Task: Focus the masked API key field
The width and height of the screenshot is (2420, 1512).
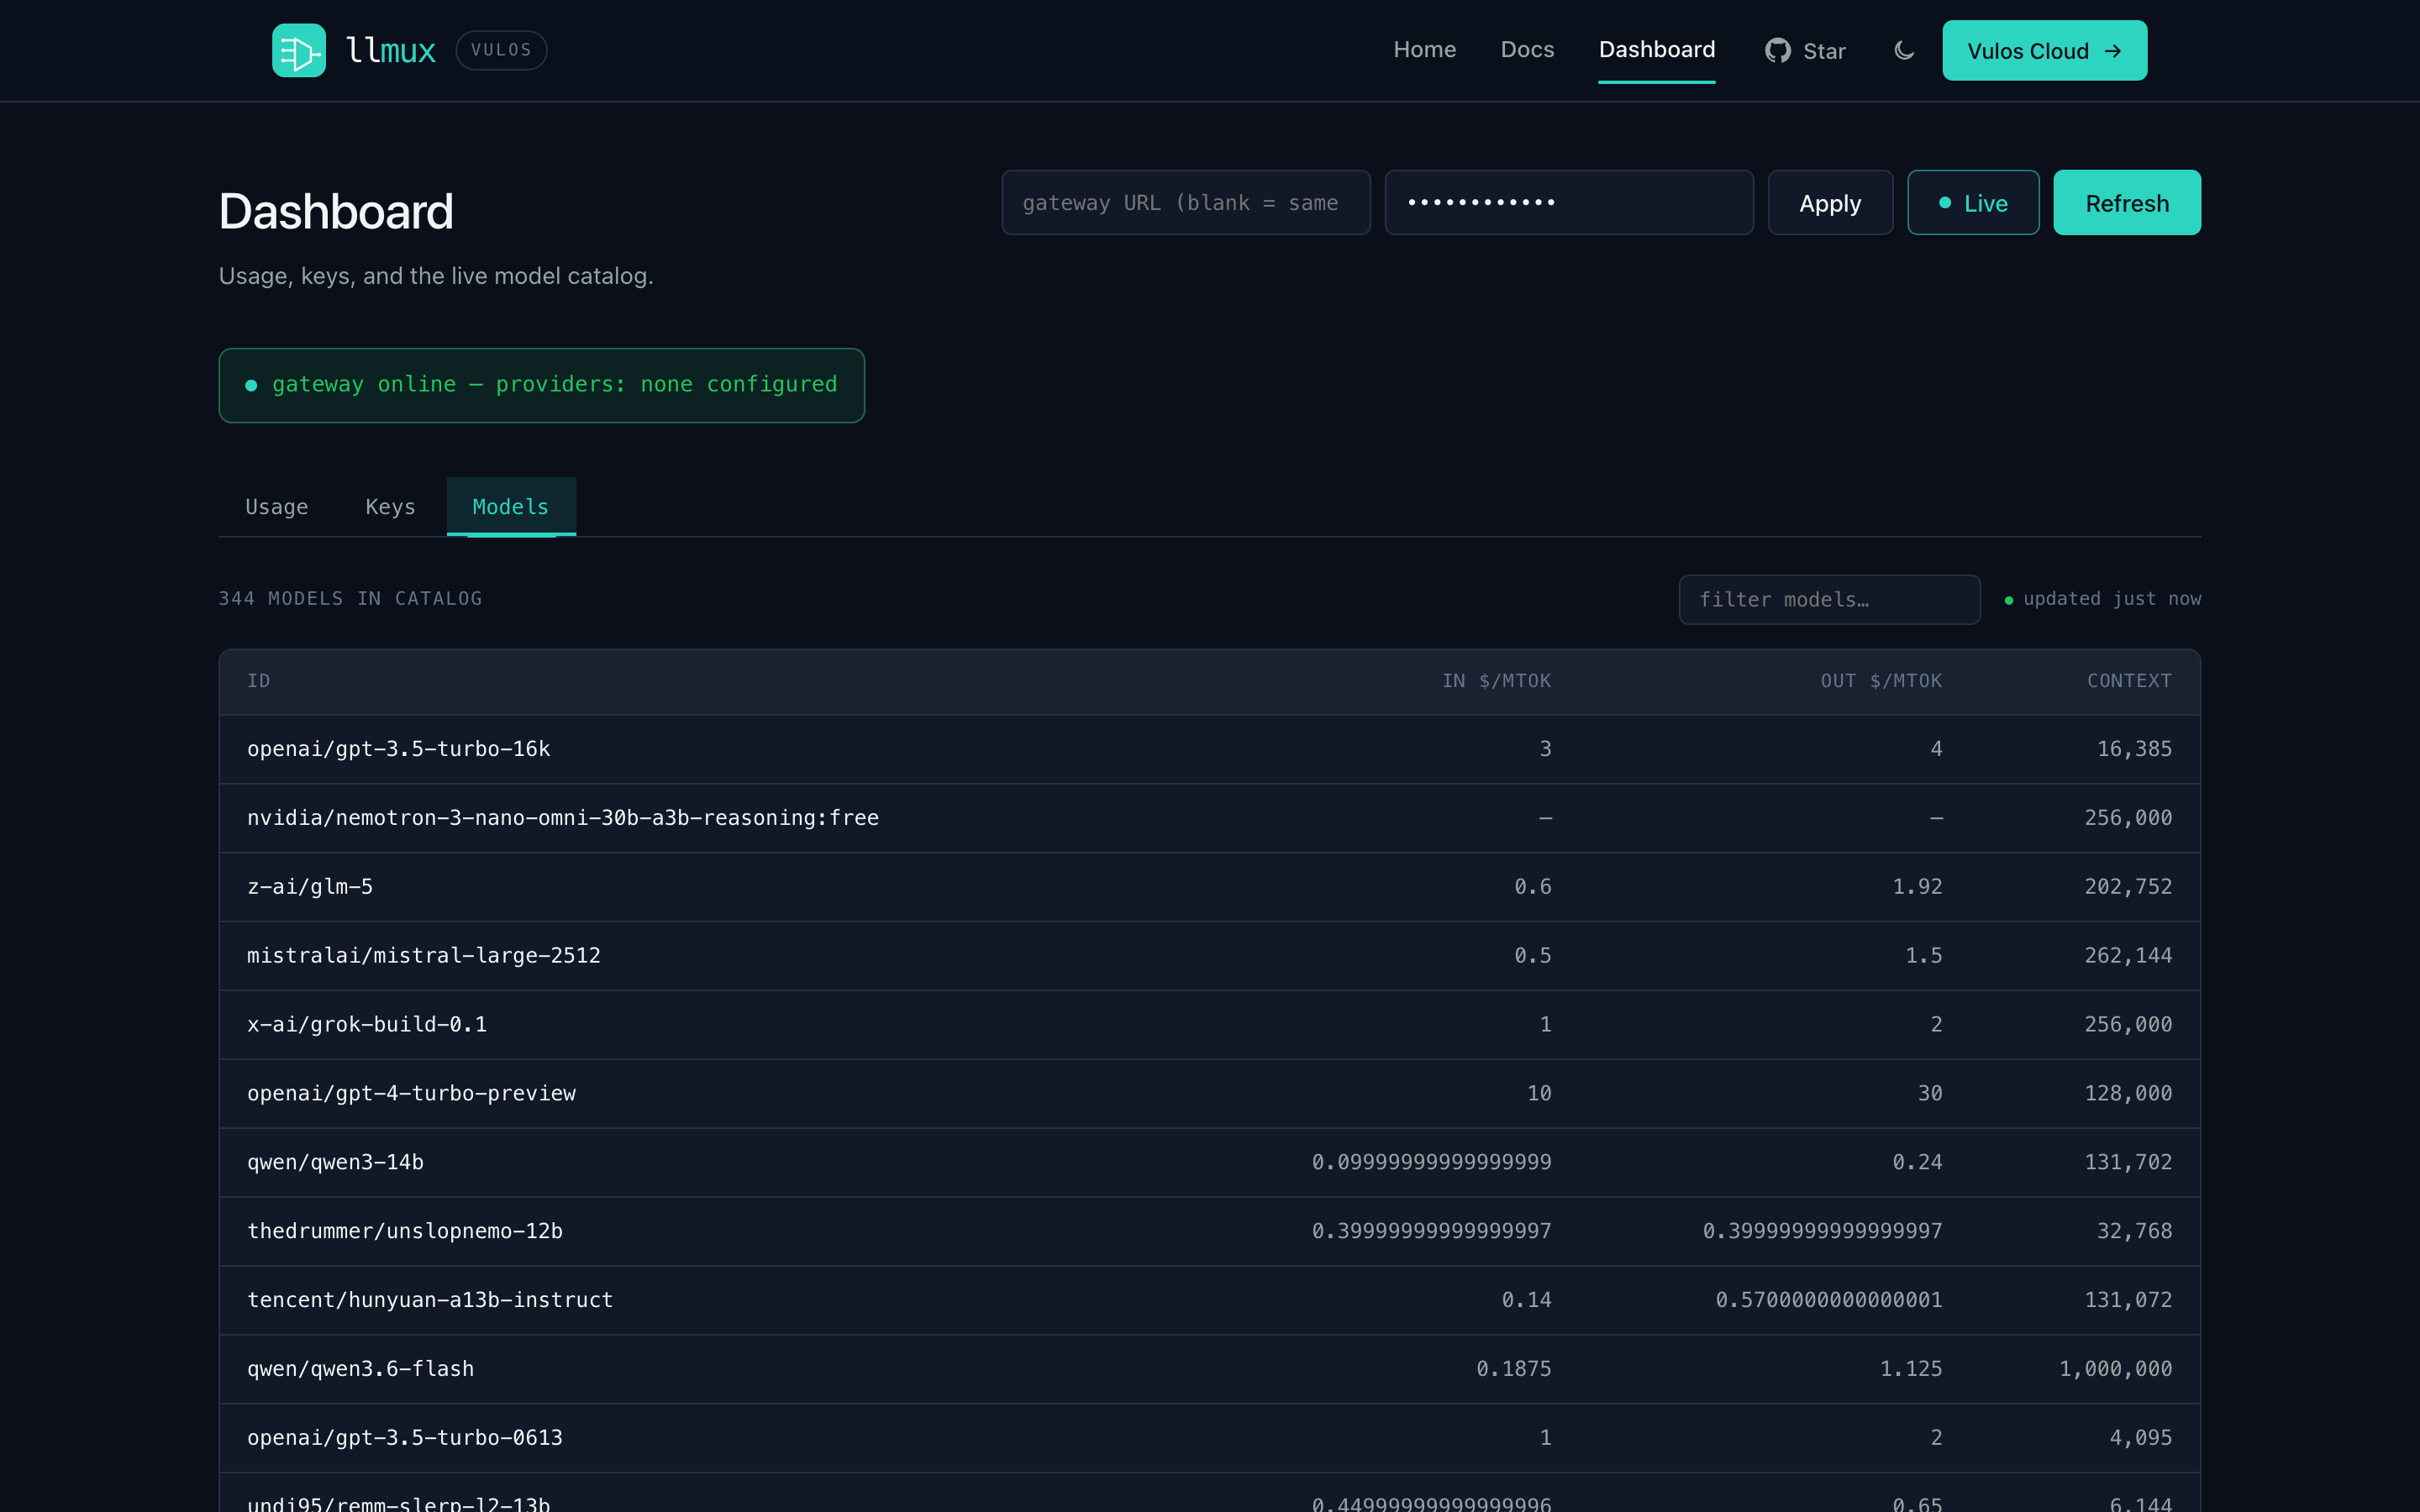Action: (1568, 203)
